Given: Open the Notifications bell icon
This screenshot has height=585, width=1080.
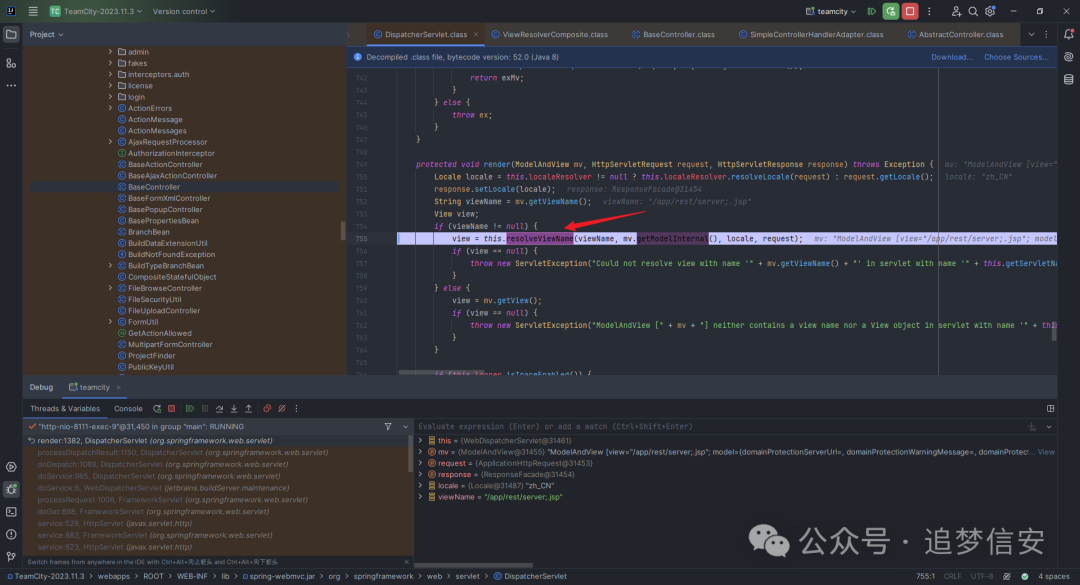Looking at the screenshot, I should pyautogui.click(x=1068, y=34).
